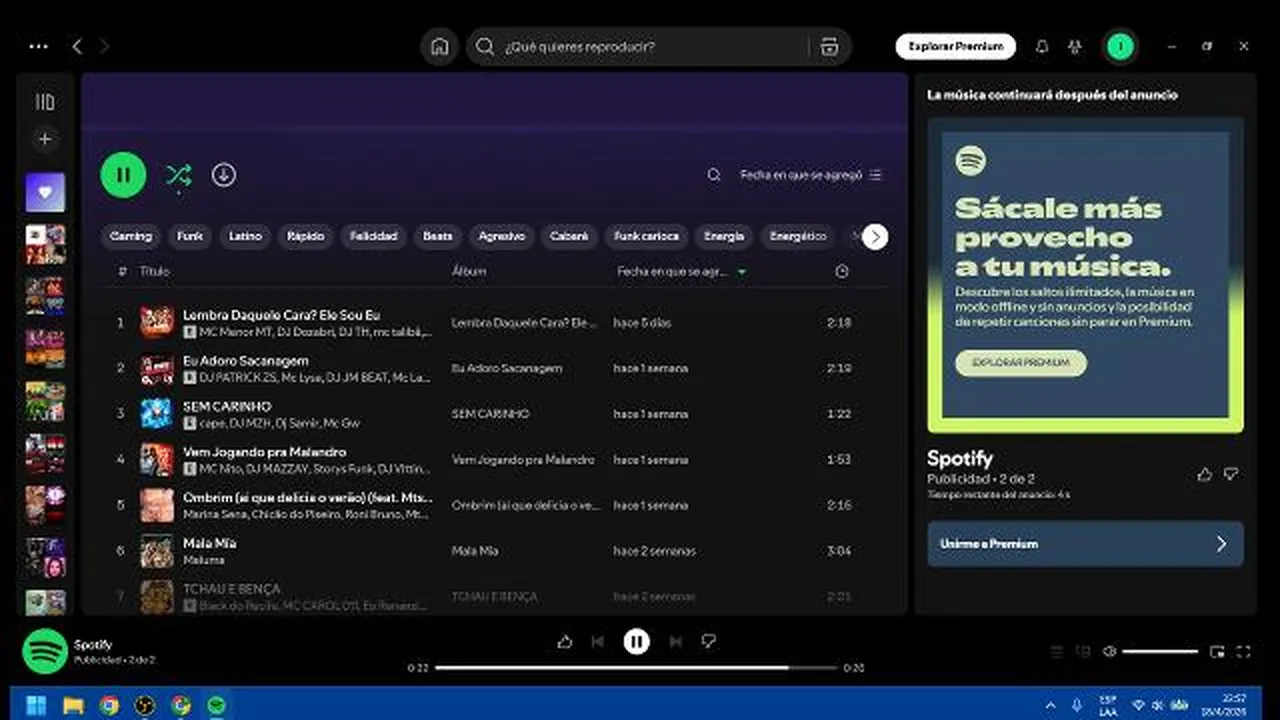Image resolution: width=1280 pixels, height=720 pixels.
Task: Enter full screen mode icon
Action: [x=1244, y=652]
